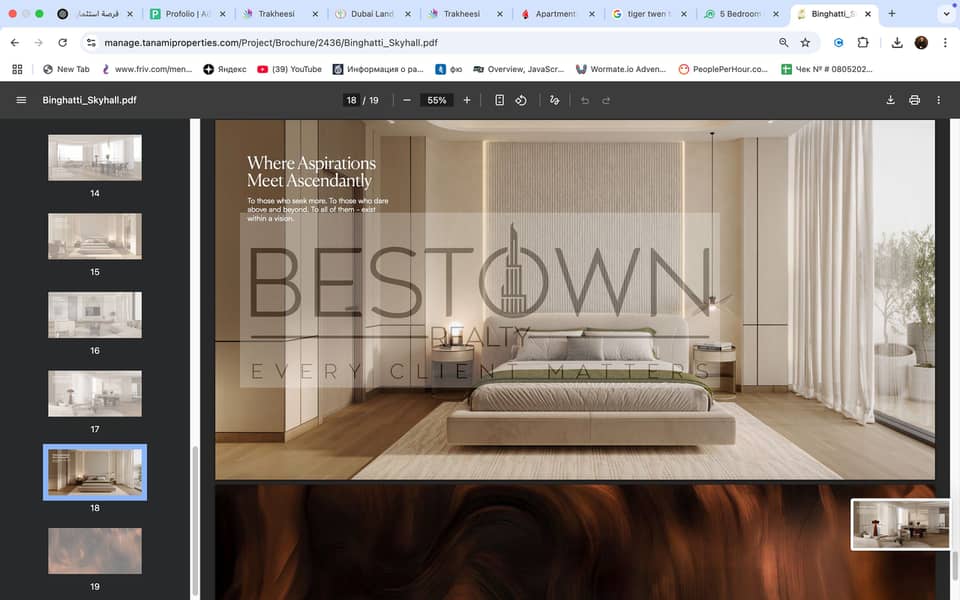960x600 pixels.
Task: Select page 14 thumbnail
Action: 95,157
